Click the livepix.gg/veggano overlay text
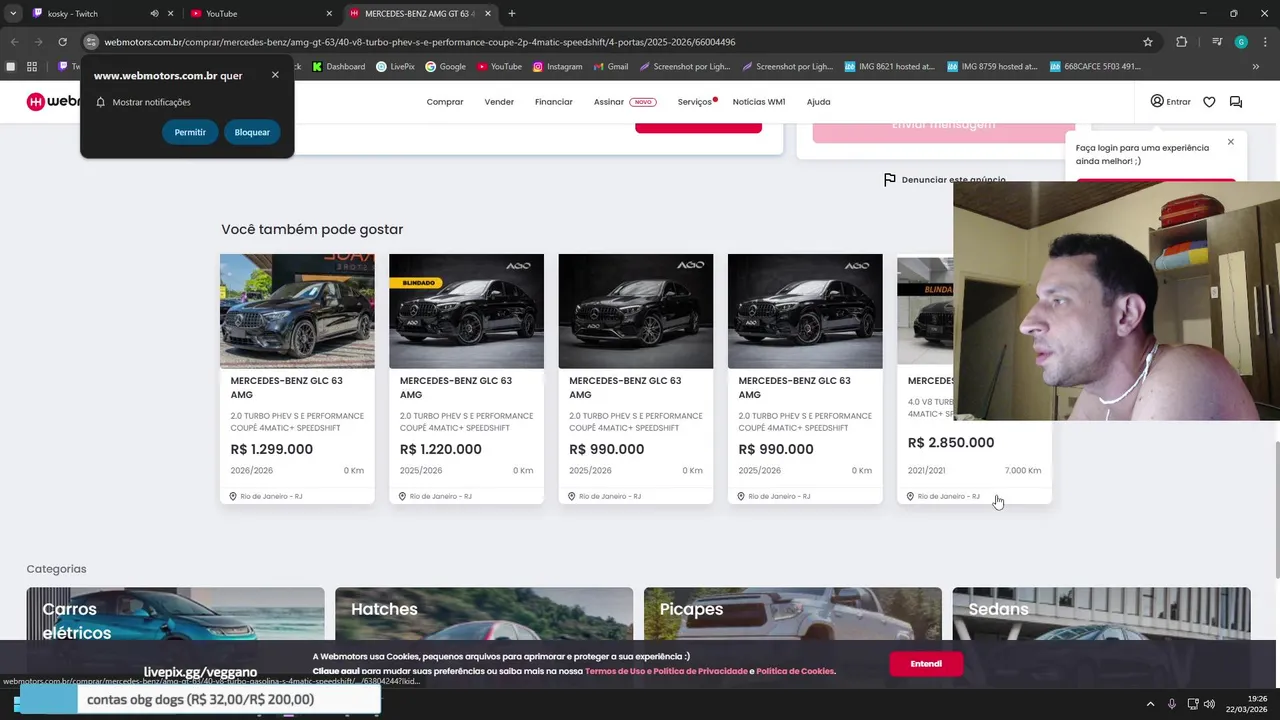 coord(200,672)
